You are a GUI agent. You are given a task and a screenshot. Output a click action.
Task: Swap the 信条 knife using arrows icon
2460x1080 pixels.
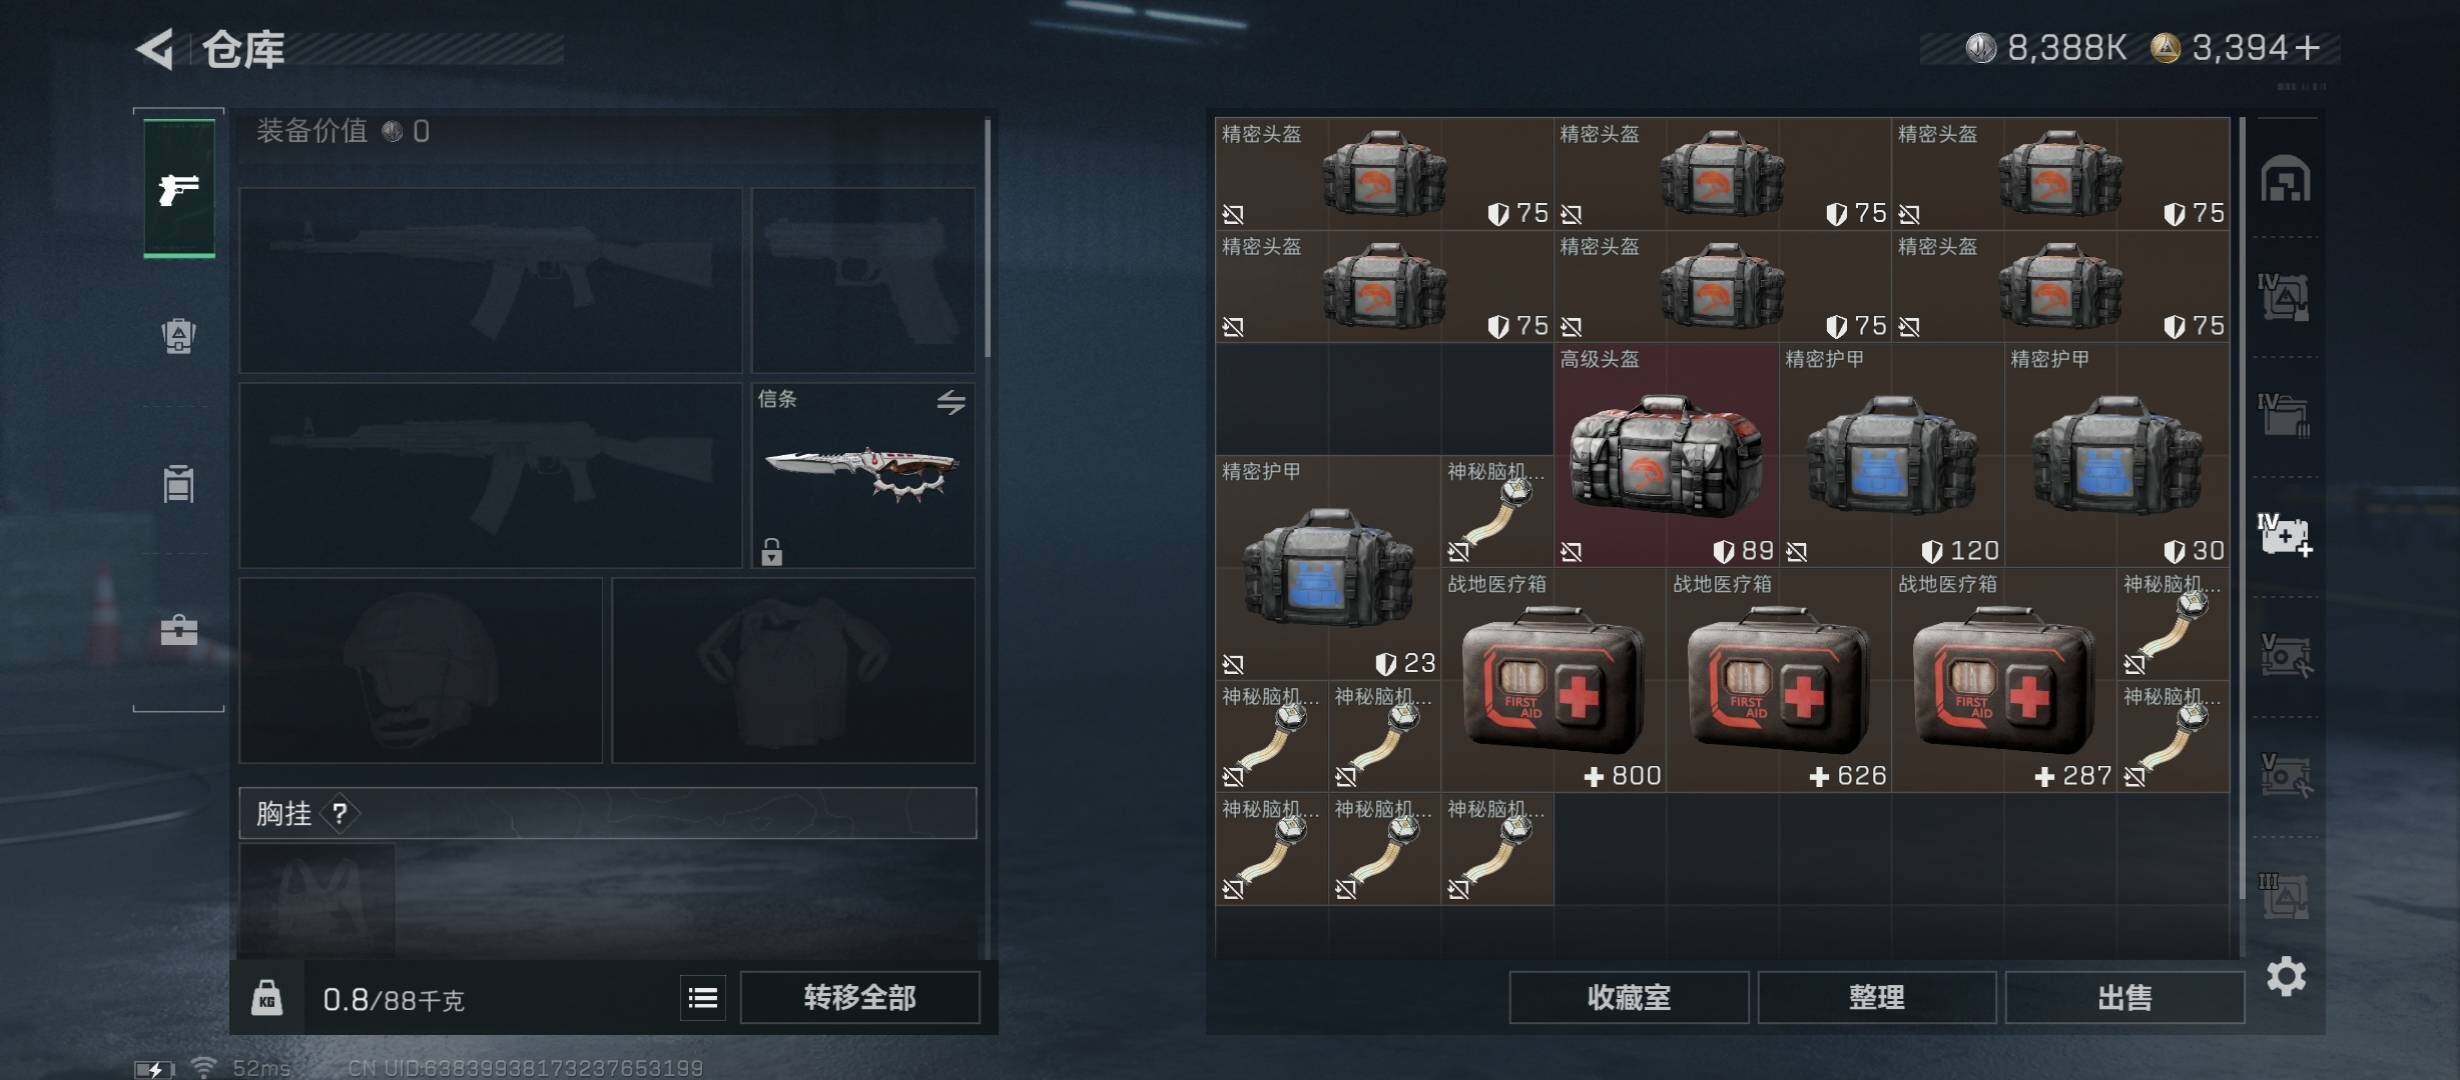pos(951,402)
